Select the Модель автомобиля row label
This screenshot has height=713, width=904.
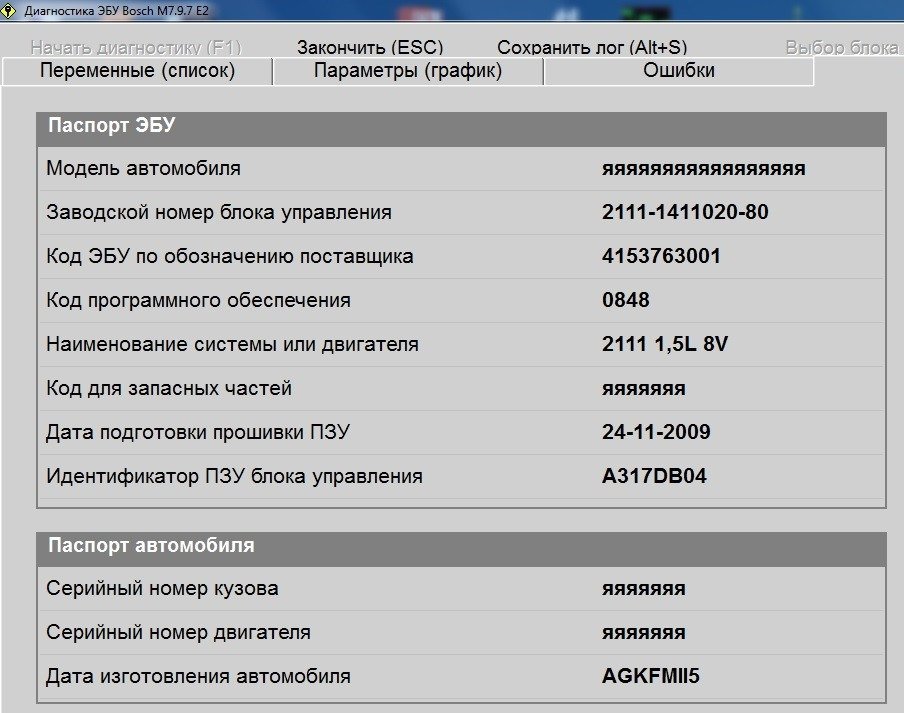[x=143, y=169]
